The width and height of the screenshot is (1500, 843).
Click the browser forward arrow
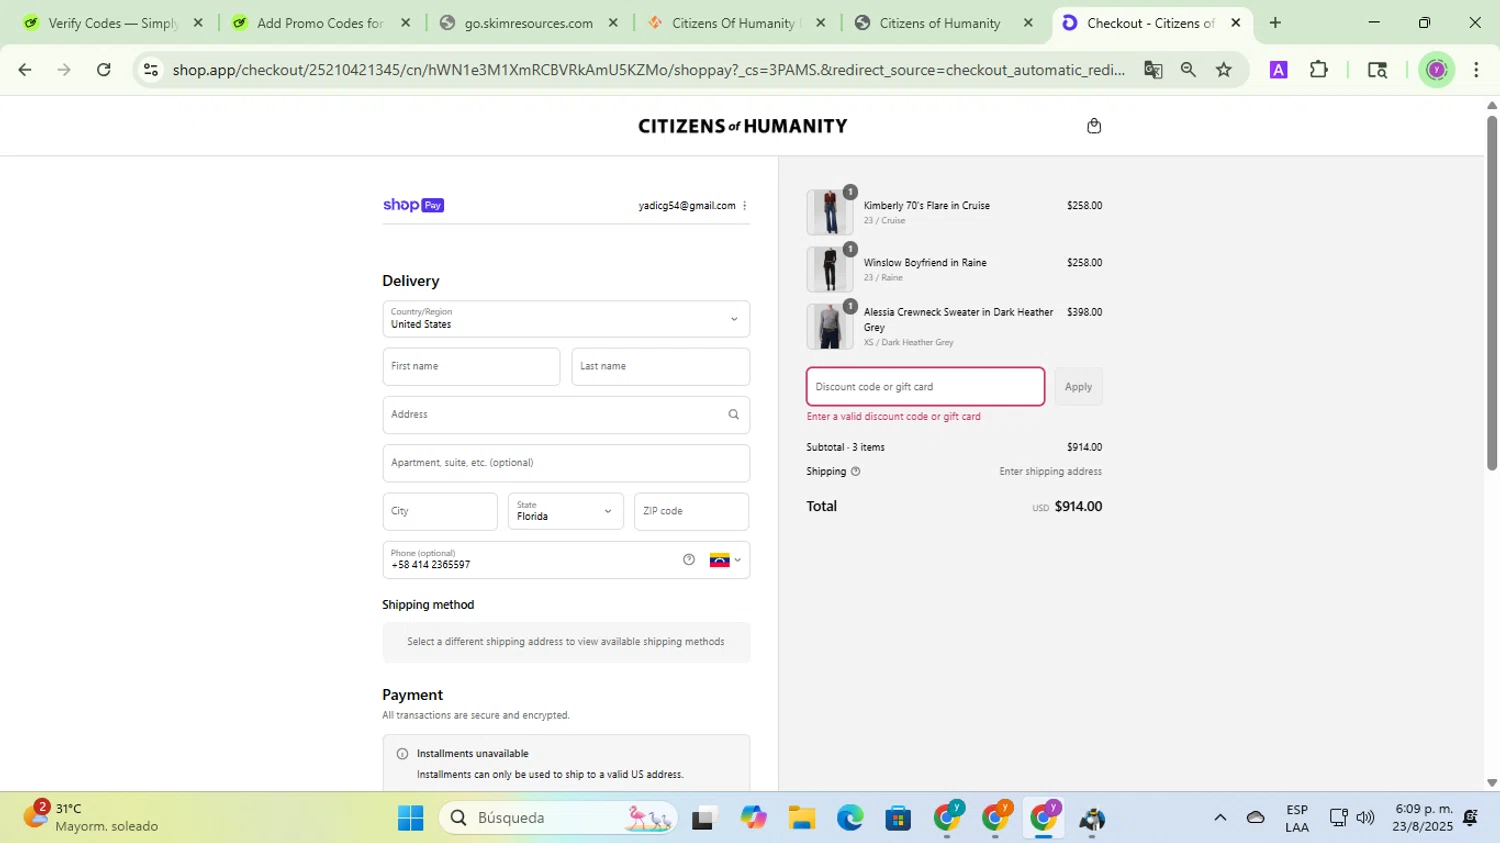point(64,70)
